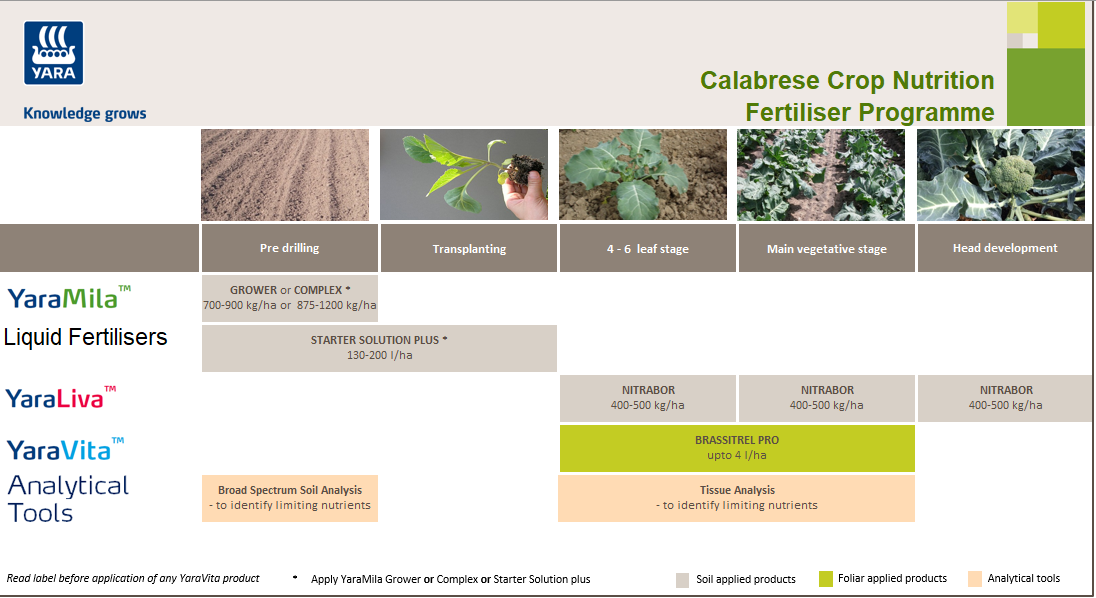Click the Foliar applied products green swatch
This screenshot has width=1096, height=598.
coord(826,579)
